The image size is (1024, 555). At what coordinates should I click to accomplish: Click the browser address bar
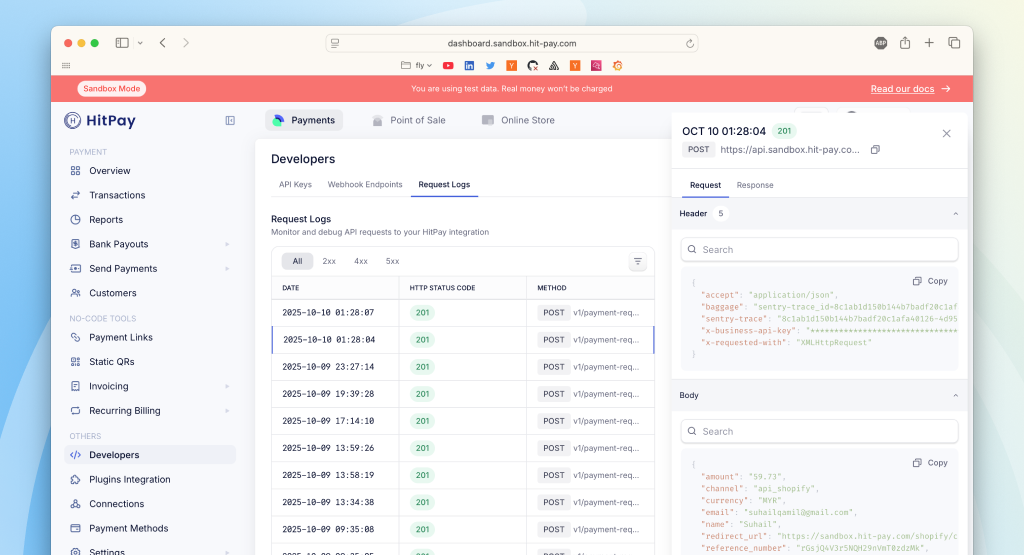pos(511,43)
